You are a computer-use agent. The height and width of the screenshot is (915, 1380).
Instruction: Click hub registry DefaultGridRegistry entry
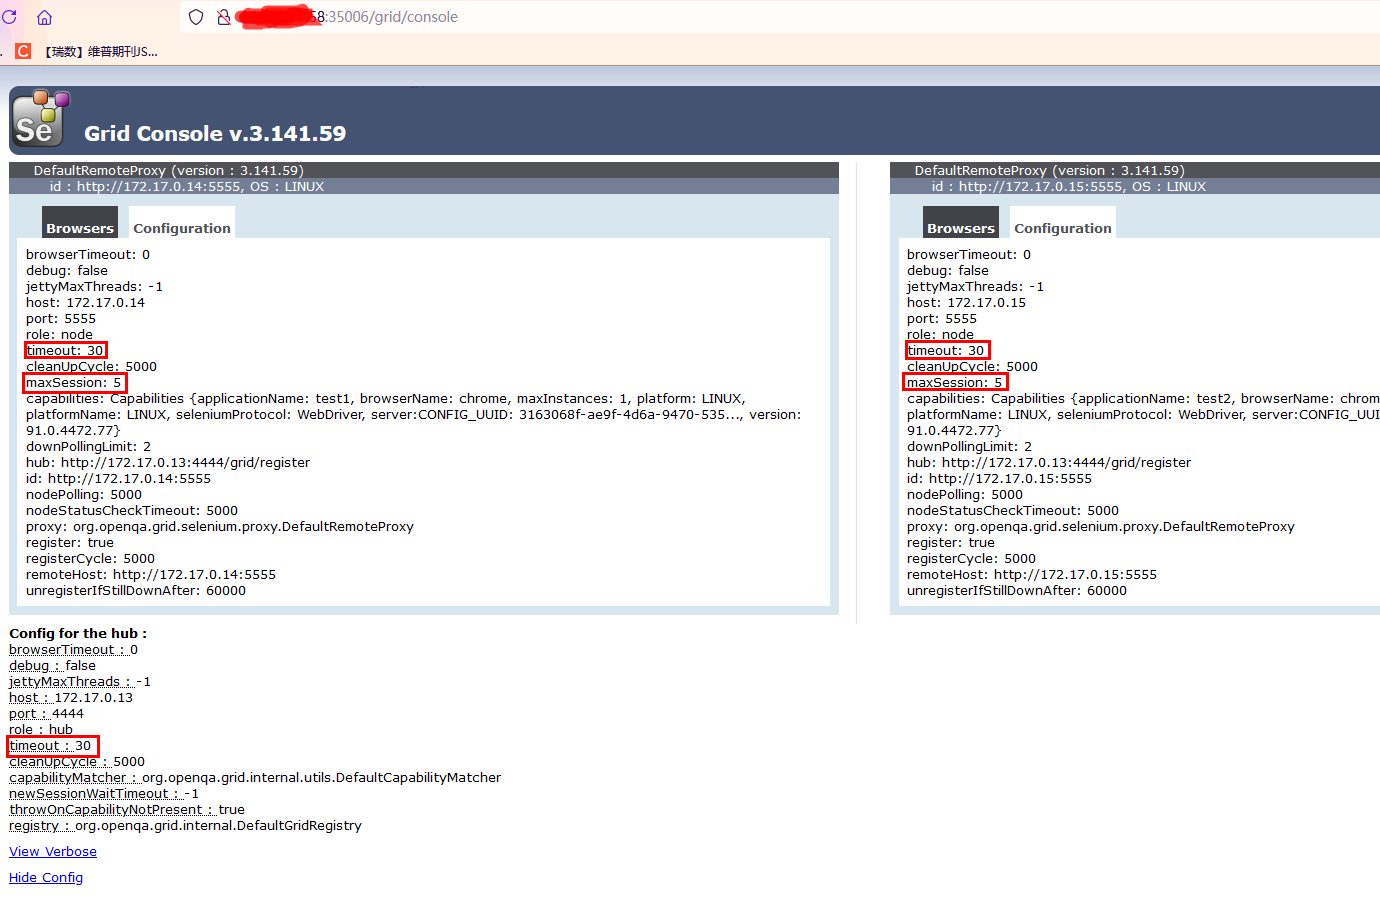point(186,826)
